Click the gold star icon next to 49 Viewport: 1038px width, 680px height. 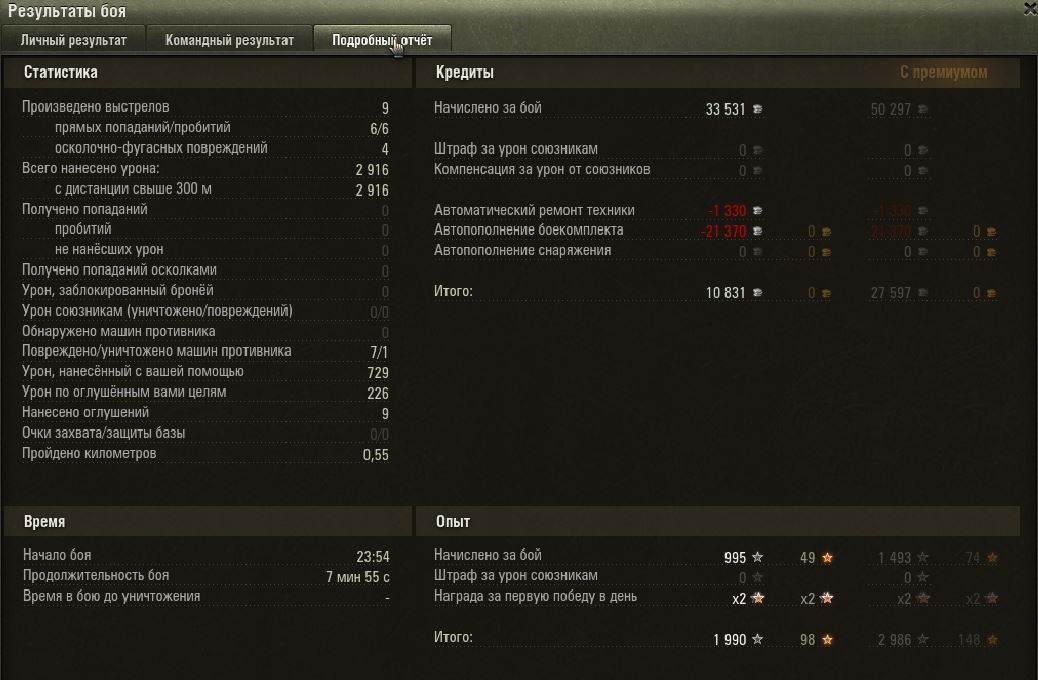[827, 558]
